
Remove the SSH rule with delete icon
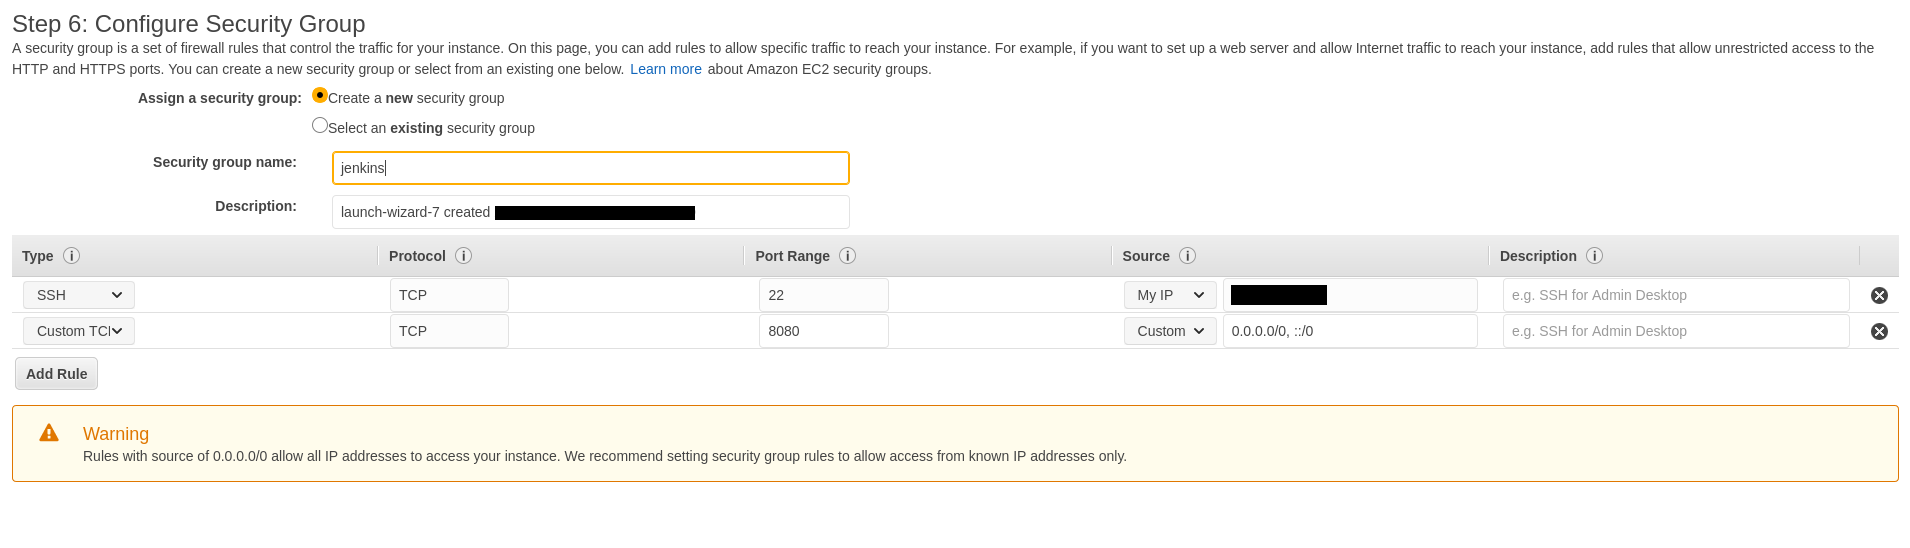coord(1879,295)
